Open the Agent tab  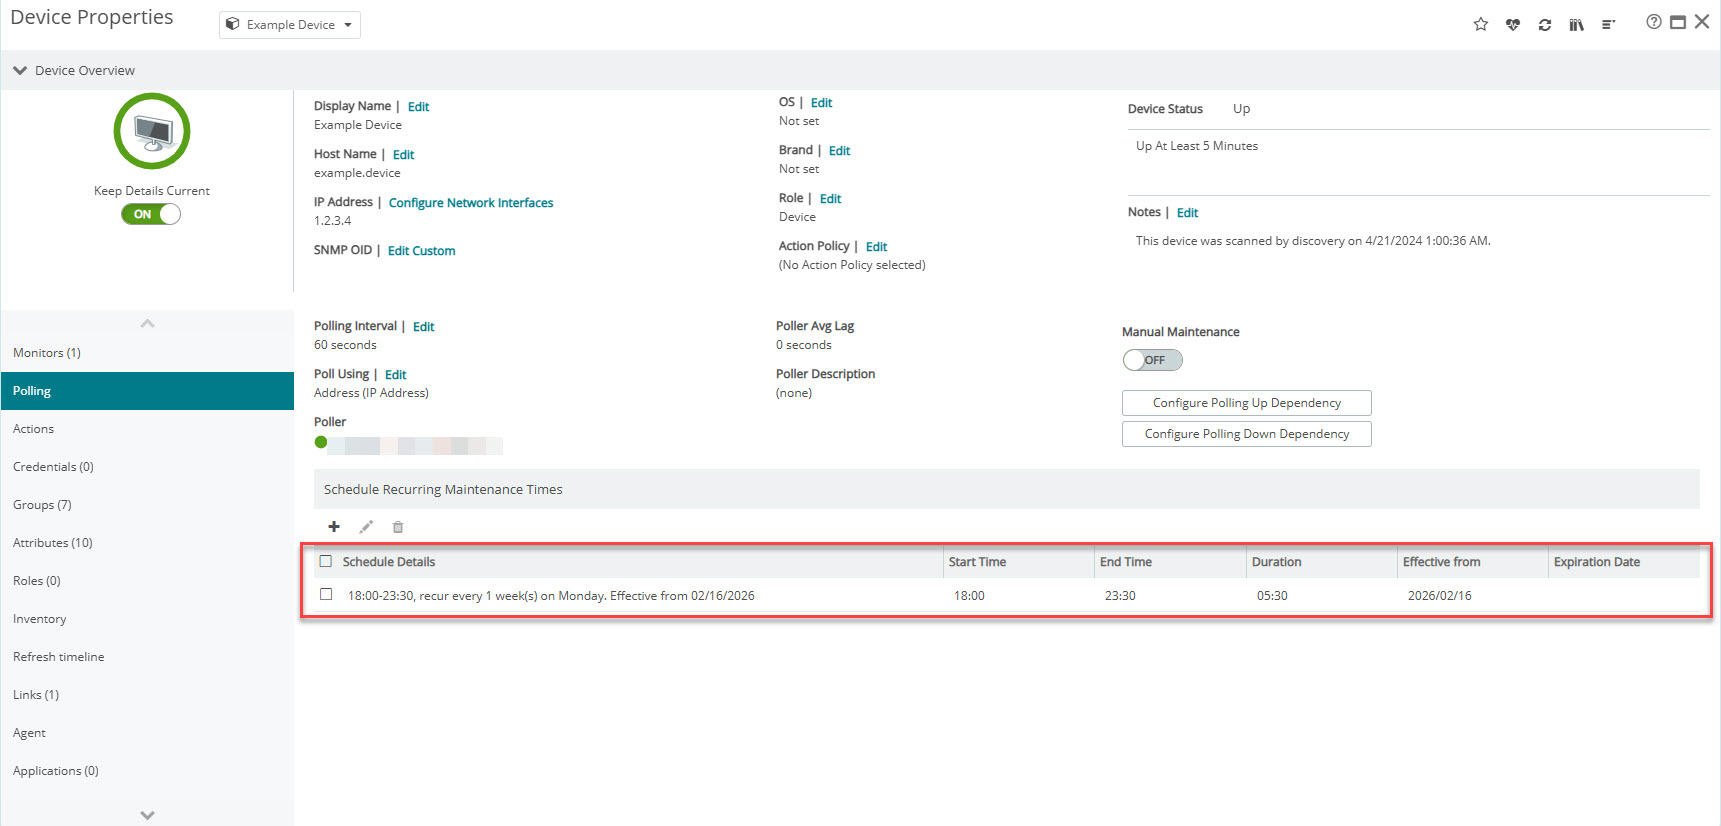(147, 733)
